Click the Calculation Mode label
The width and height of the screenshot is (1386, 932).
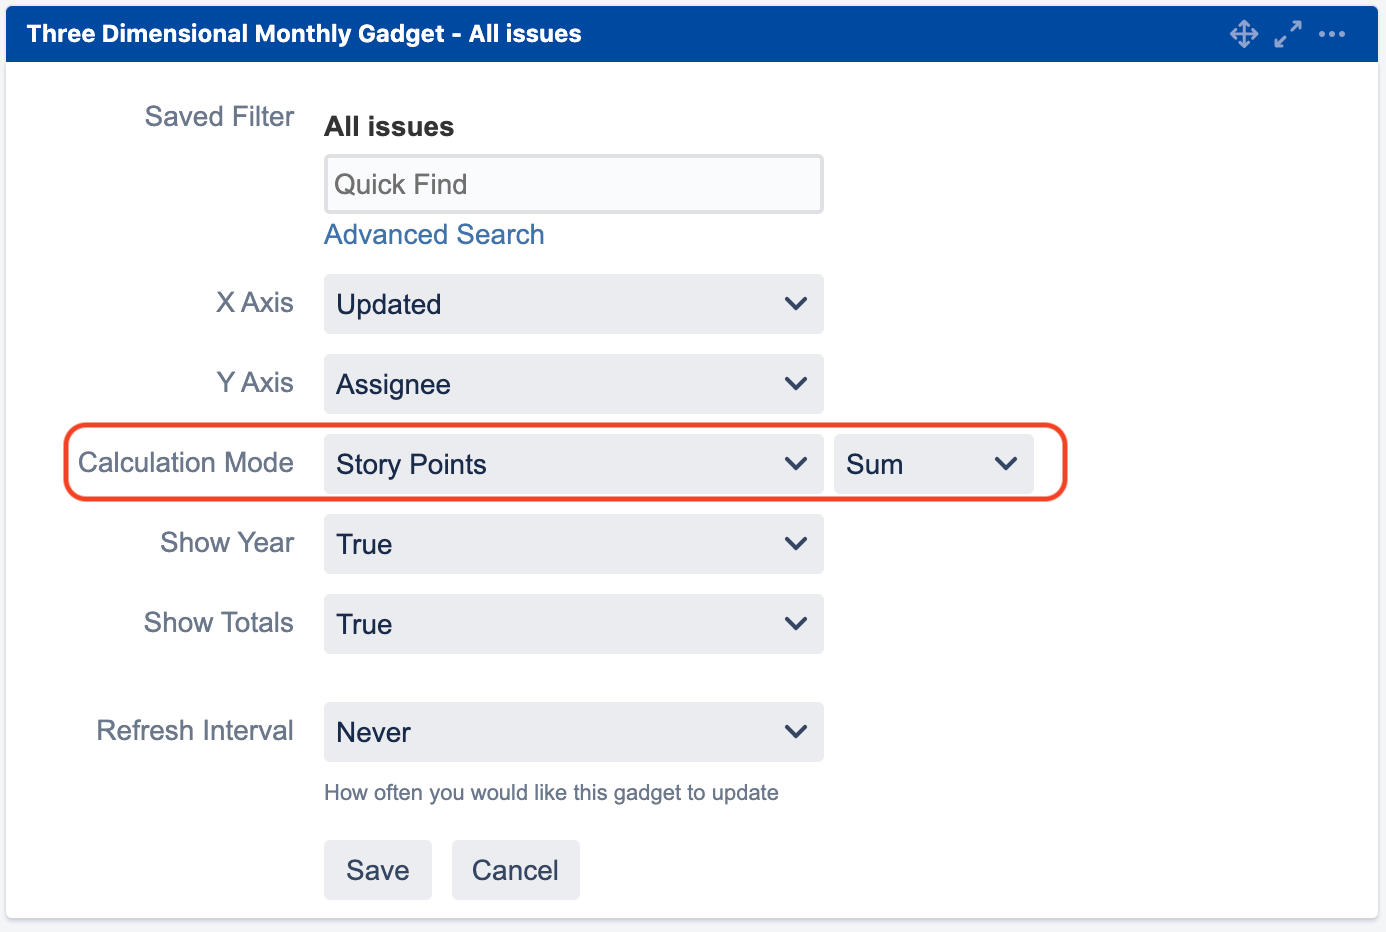(186, 463)
